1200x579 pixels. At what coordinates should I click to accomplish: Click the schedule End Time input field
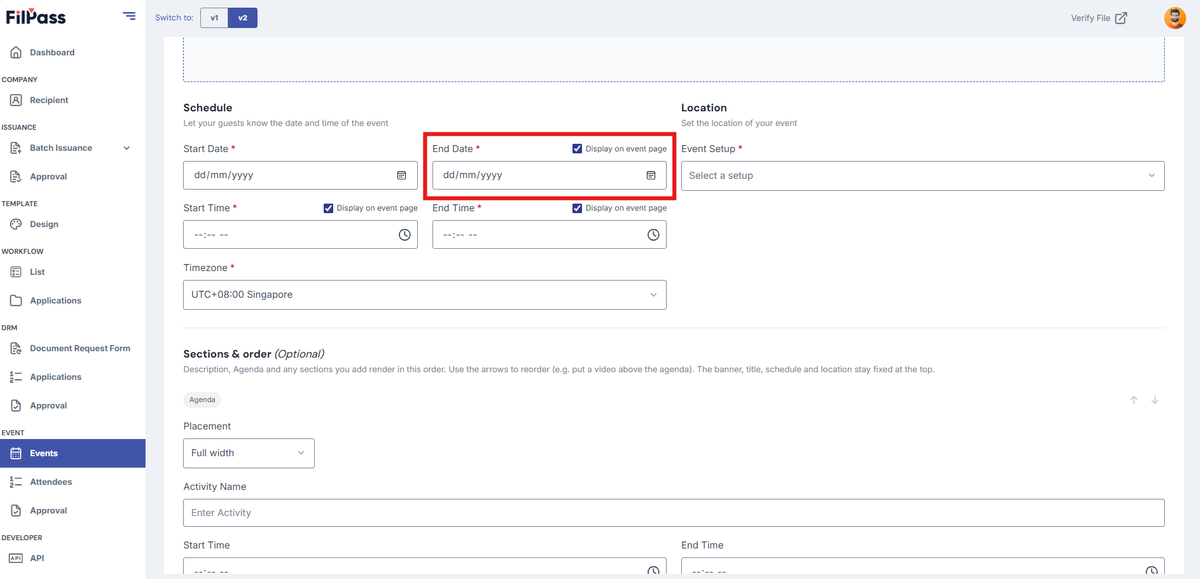pos(549,235)
